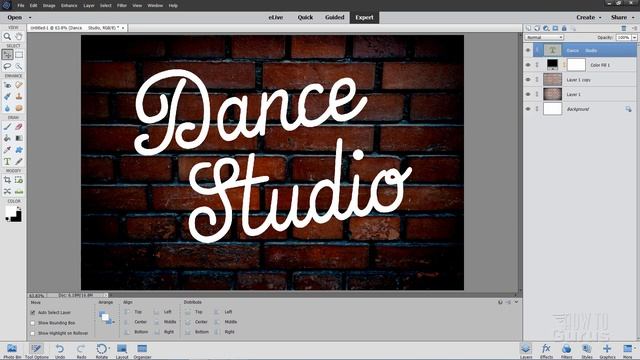This screenshot has width=640, height=360.
Task: Hide the Color Fill 1 layer
Action: tap(528, 65)
